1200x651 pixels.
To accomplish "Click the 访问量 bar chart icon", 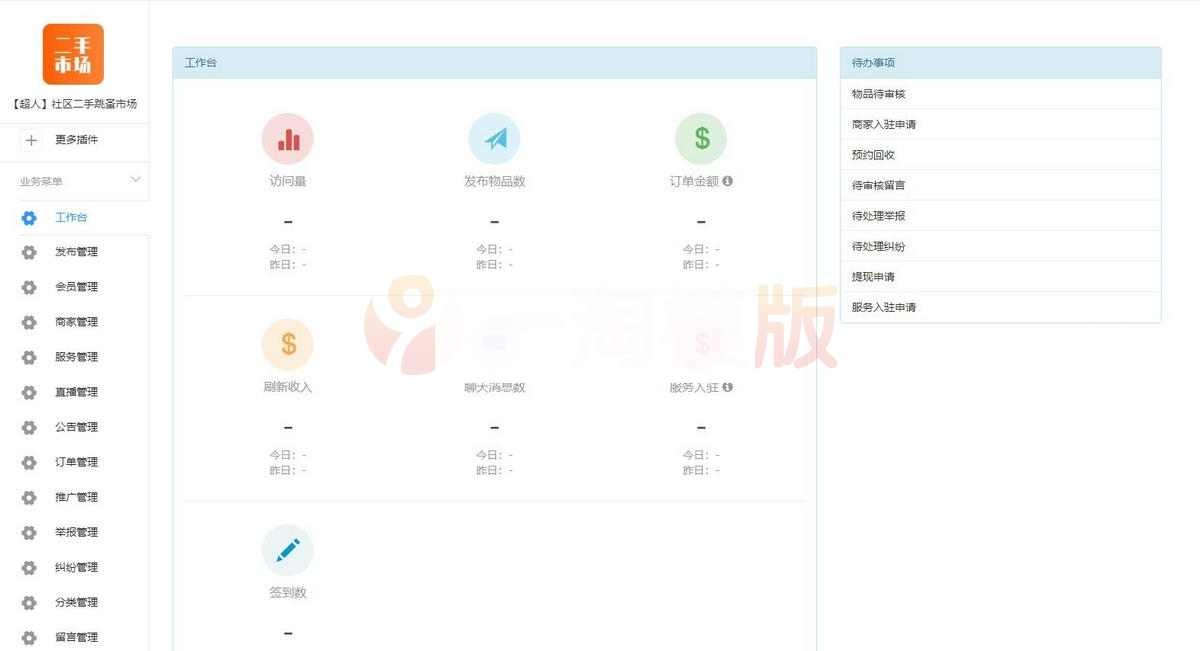I will 288,140.
